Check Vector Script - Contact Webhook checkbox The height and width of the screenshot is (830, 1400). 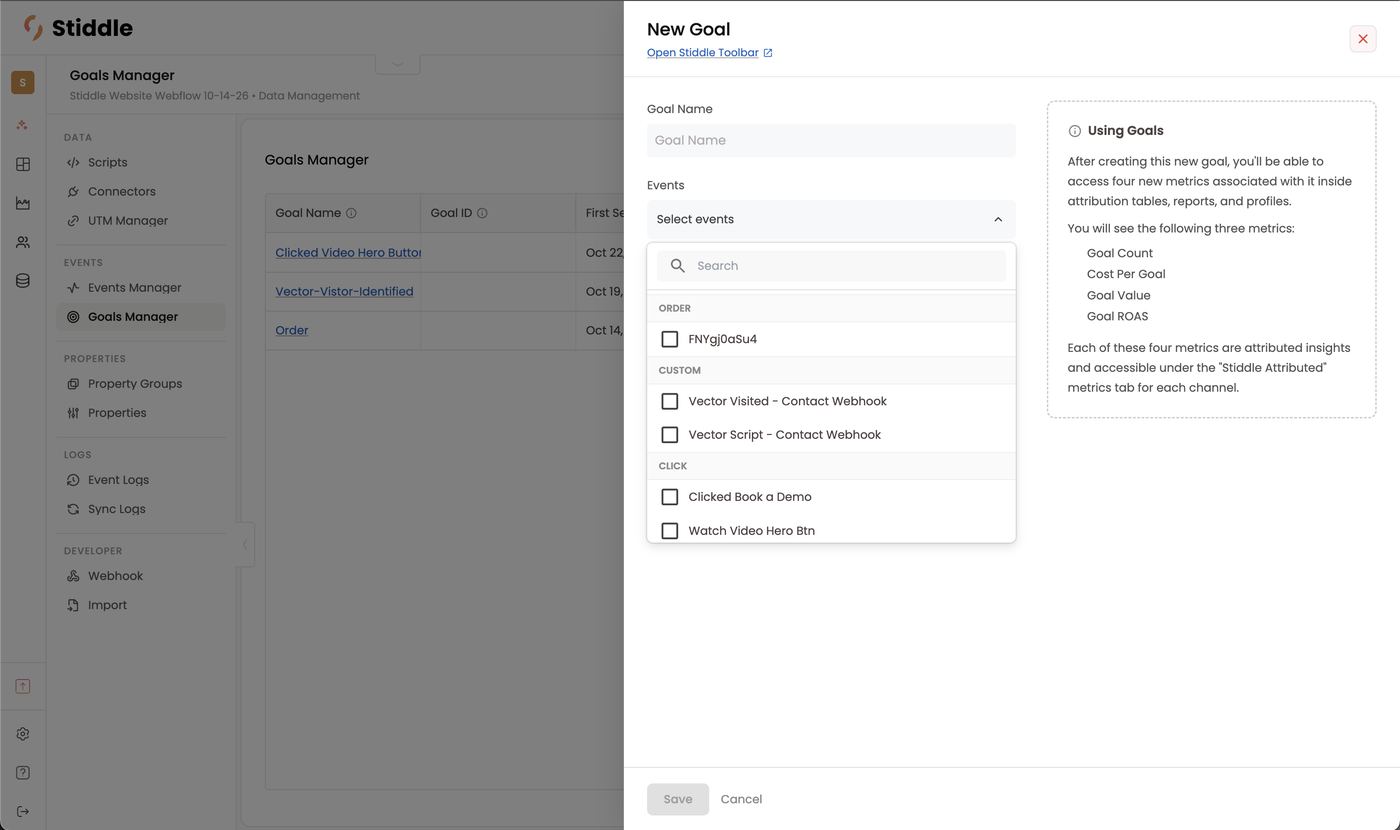pos(670,435)
